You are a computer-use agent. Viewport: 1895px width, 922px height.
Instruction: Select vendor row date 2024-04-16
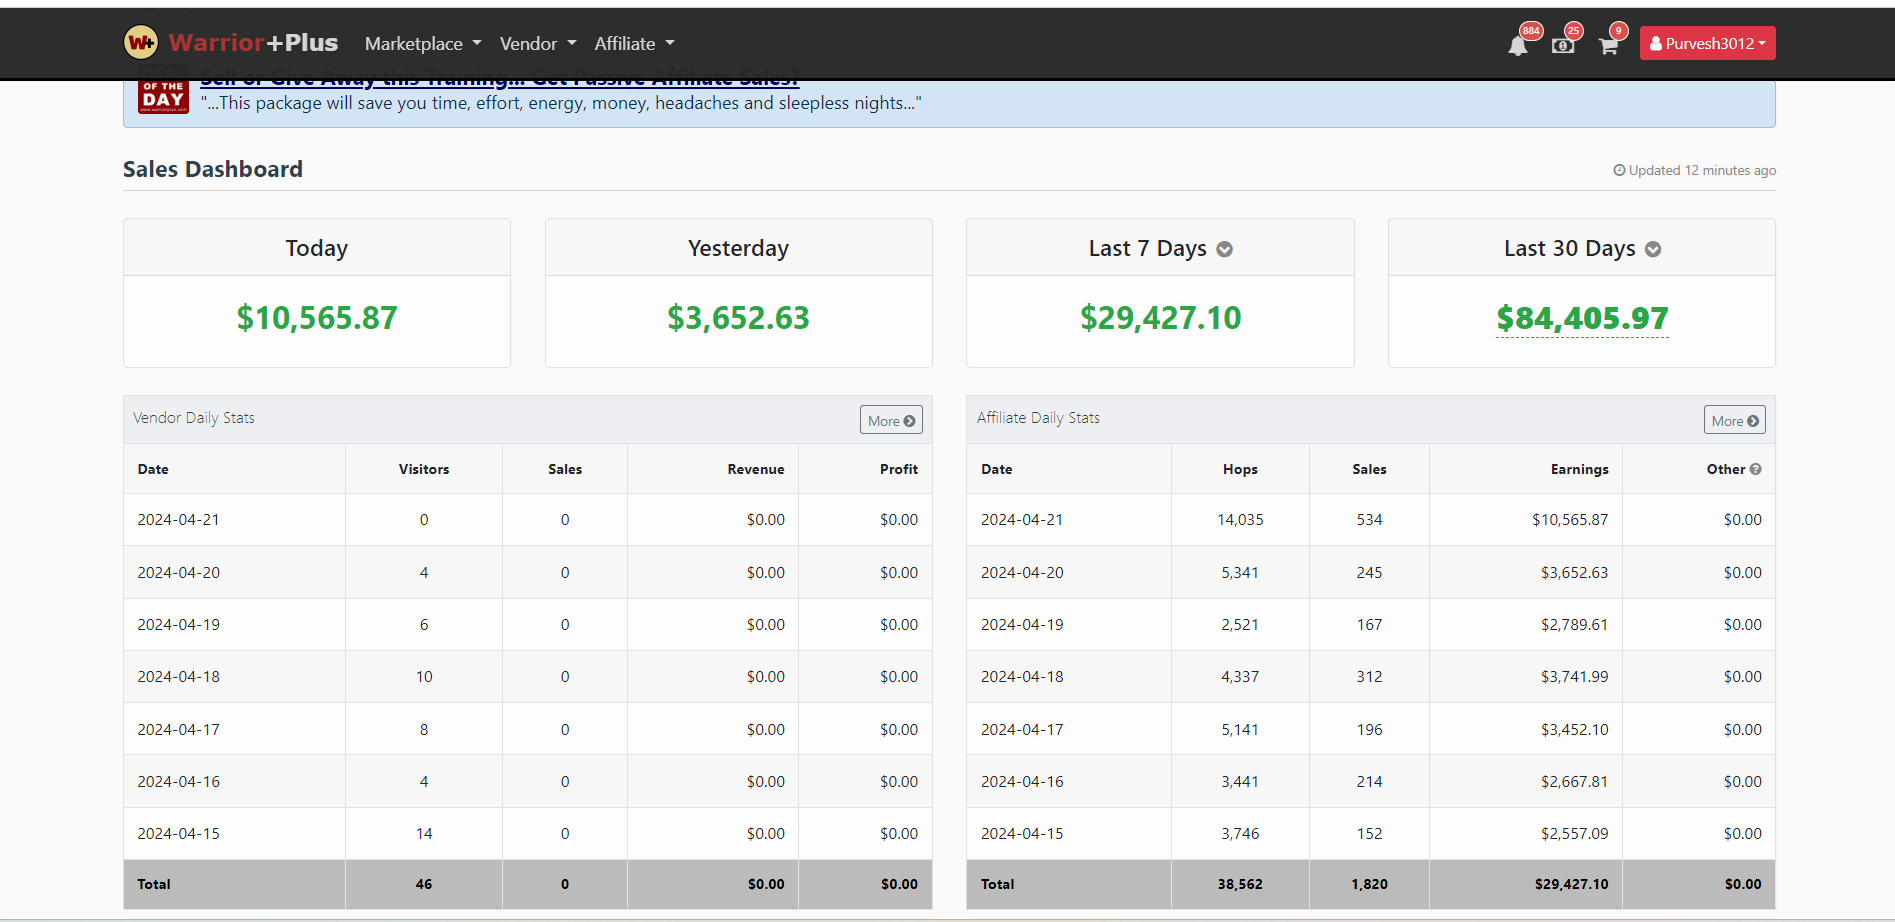(x=178, y=782)
